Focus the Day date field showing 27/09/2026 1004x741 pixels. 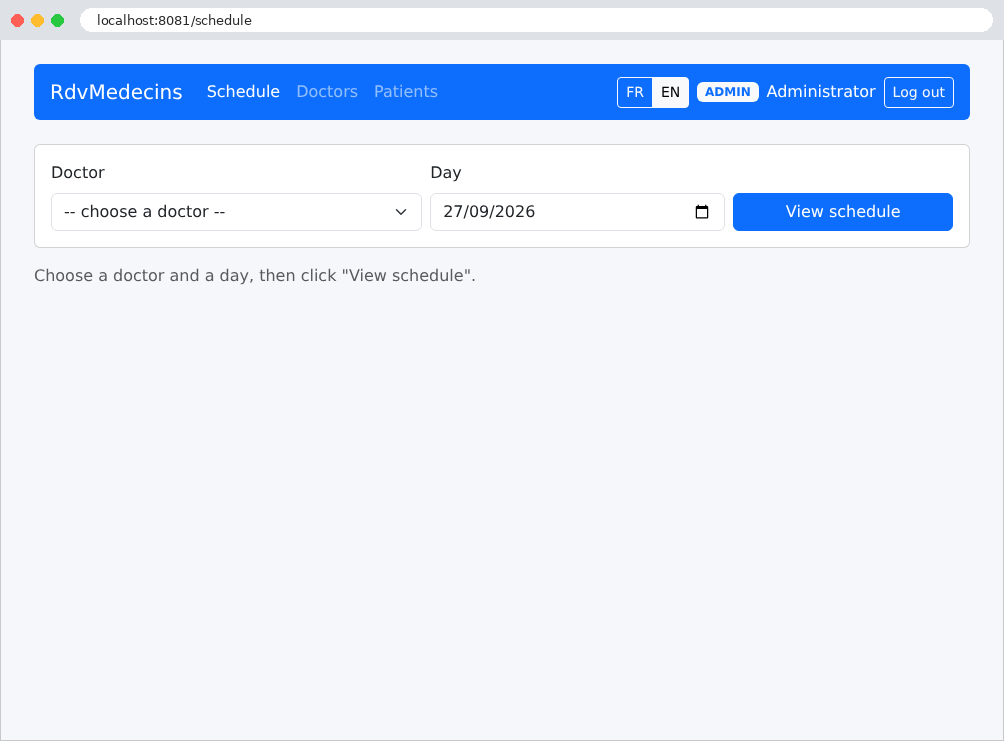click(577, 212)
